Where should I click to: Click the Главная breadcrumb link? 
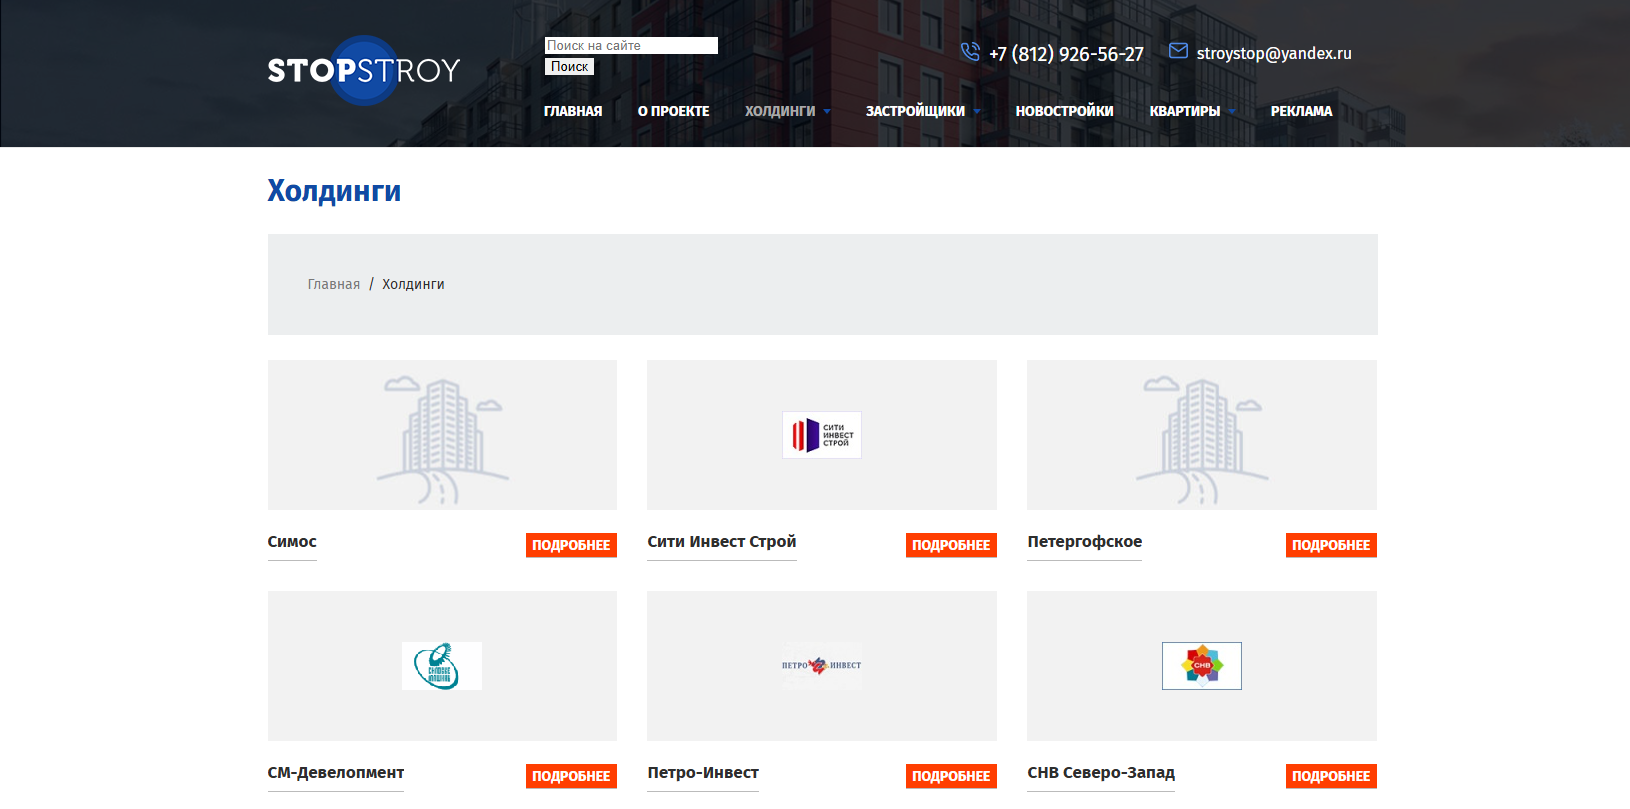334,284
